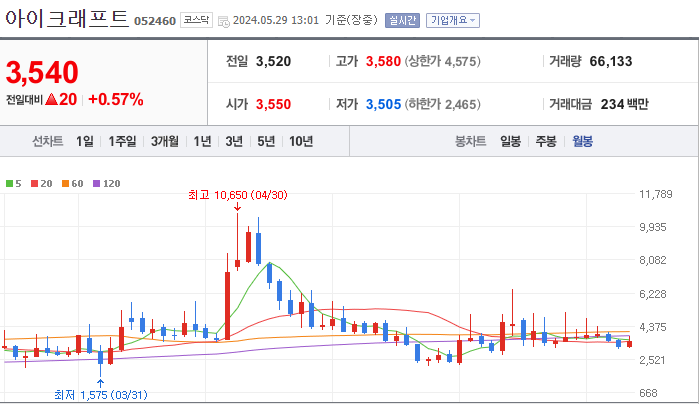Click the 최저 1,575 (03/31) marker label

point(101,395)
